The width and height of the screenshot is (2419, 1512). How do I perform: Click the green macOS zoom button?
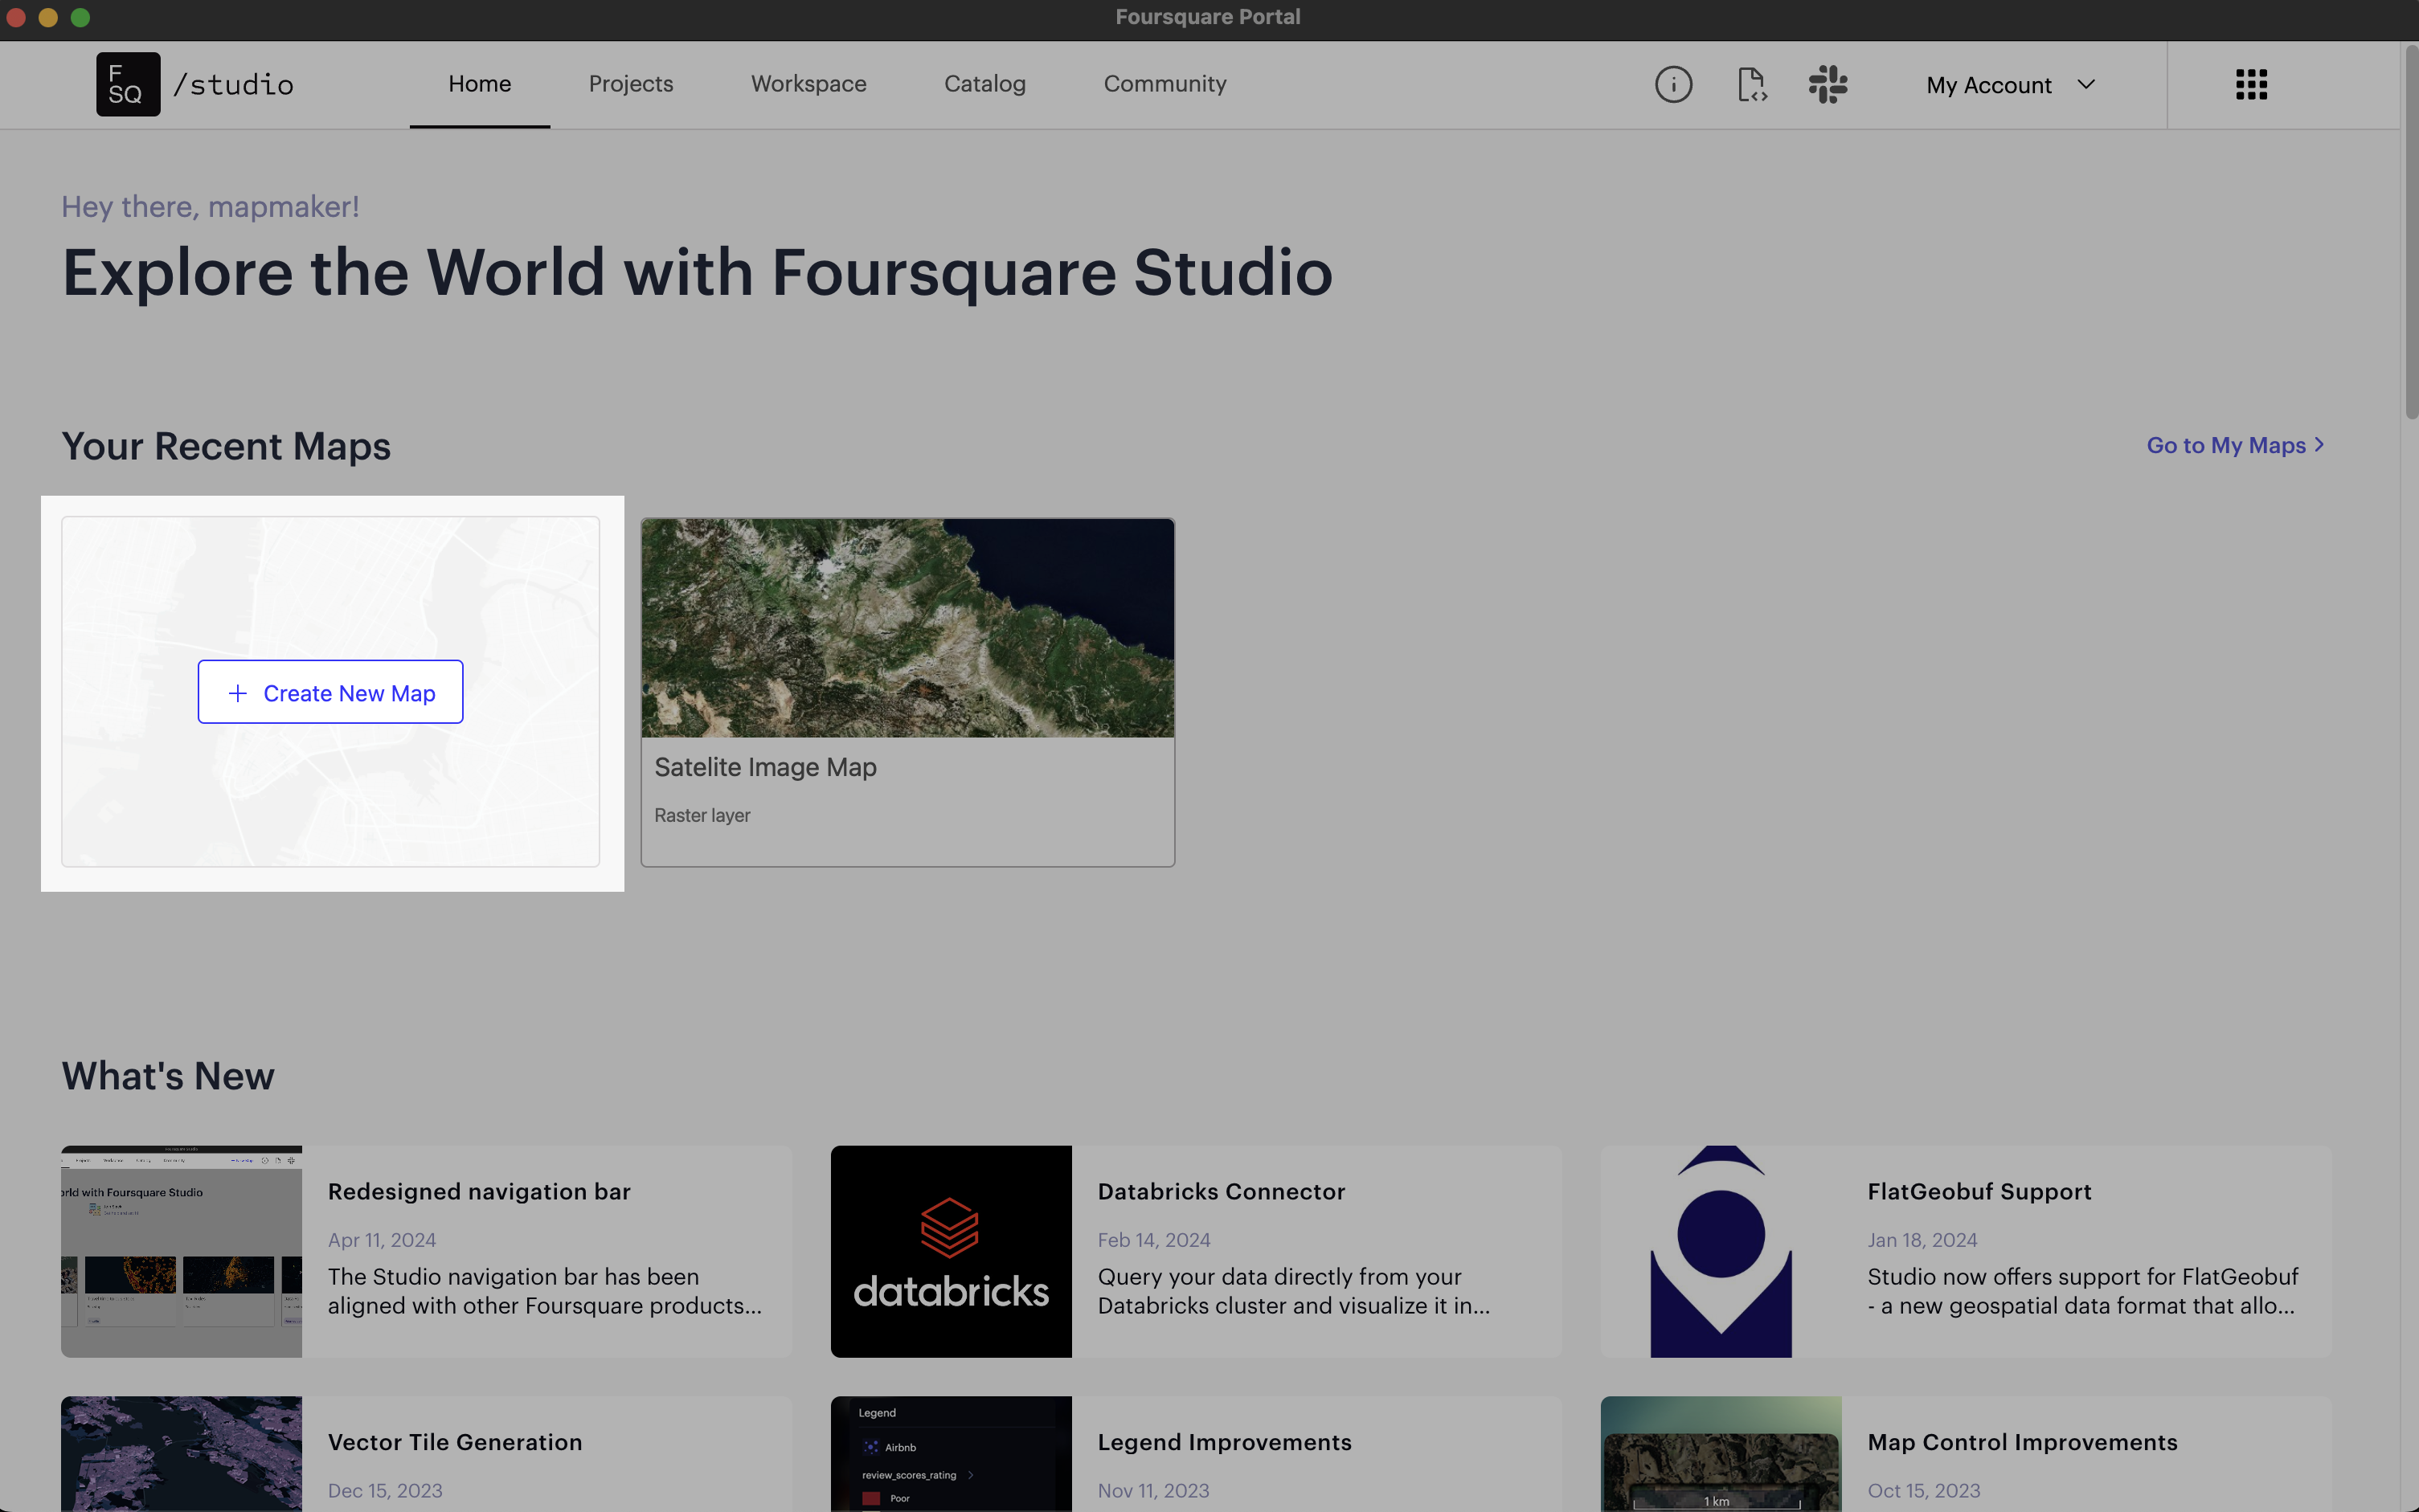[81, 17]
